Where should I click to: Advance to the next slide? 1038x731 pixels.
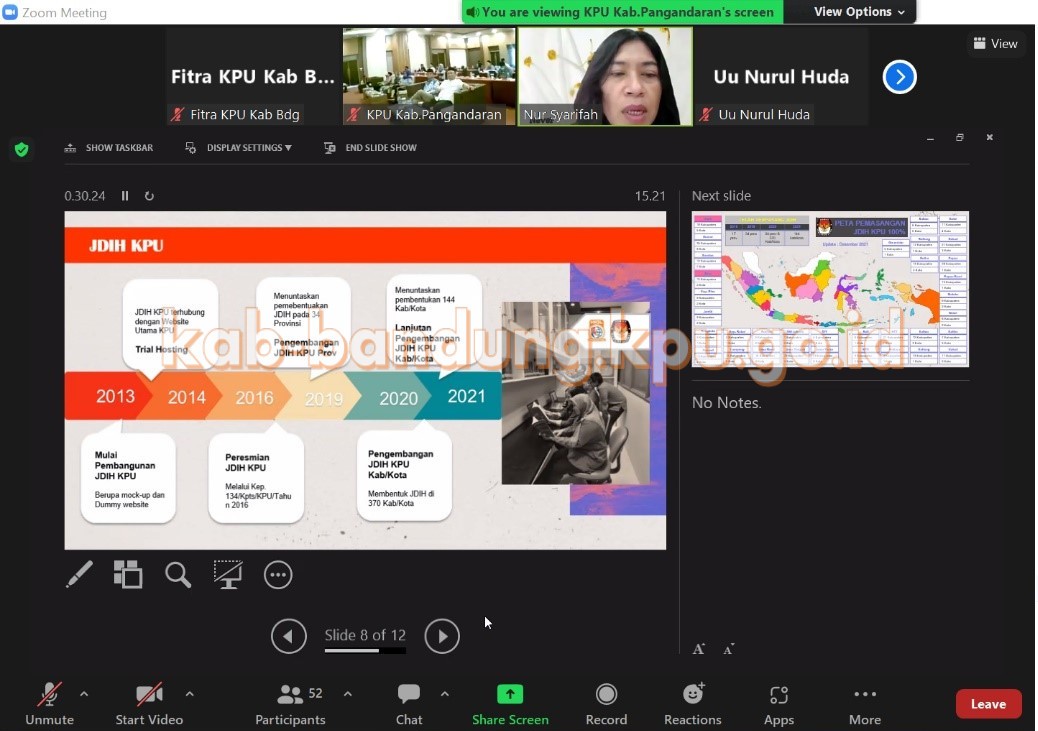pyautogui.click(x=442, y=636)
